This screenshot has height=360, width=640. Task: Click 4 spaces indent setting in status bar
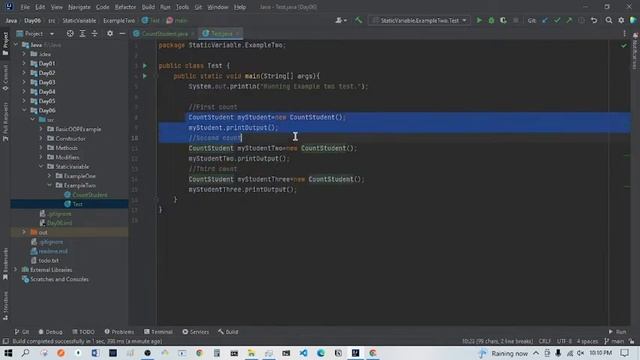pos(587,341)
